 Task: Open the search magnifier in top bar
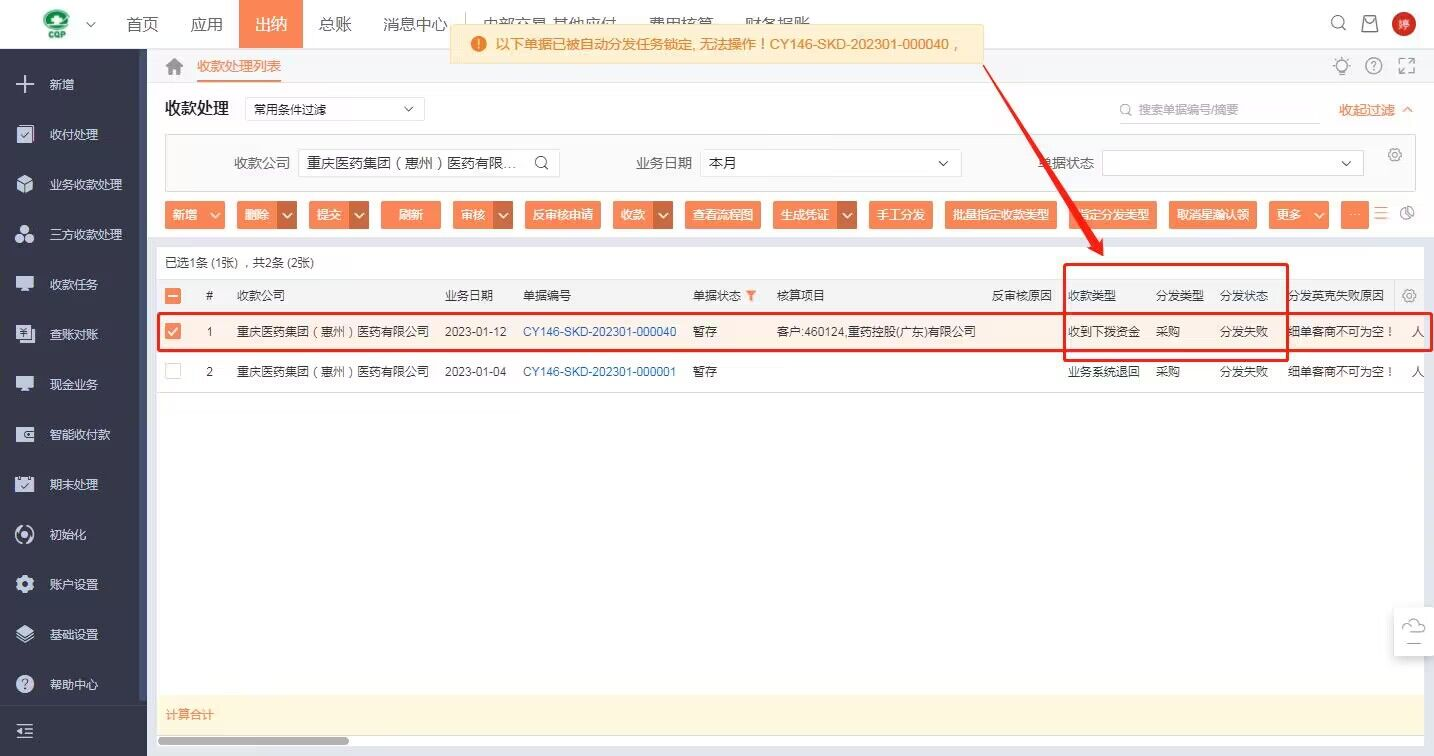(x=1338, y=24)
